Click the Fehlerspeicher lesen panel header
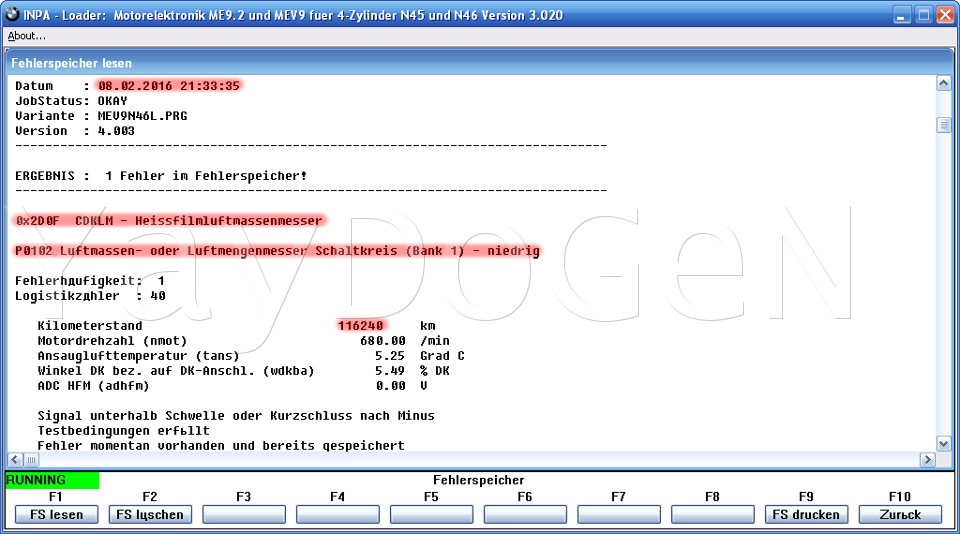Viewport: 960px width, 534px height. pyautogui.click(x=480, y=63)
